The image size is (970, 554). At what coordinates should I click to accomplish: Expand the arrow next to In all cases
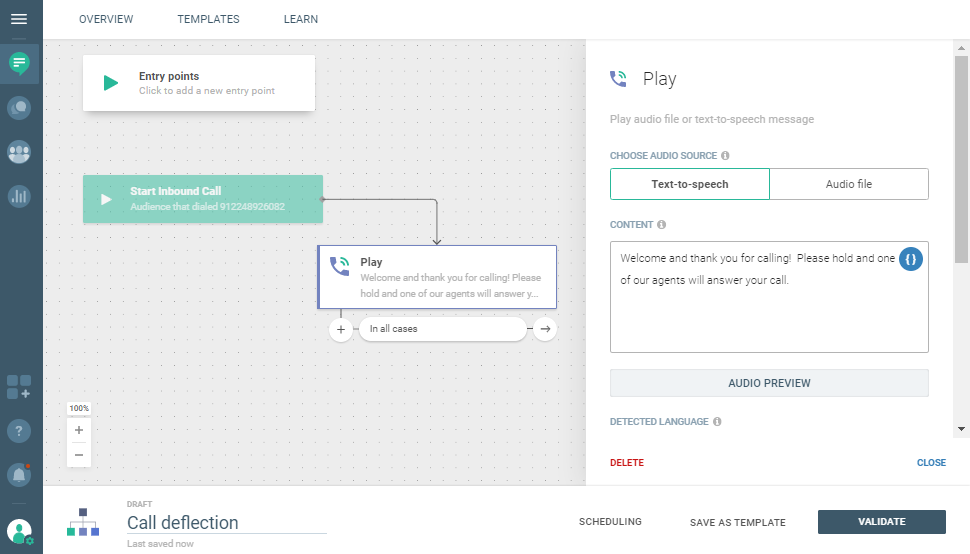click(545, 329)
